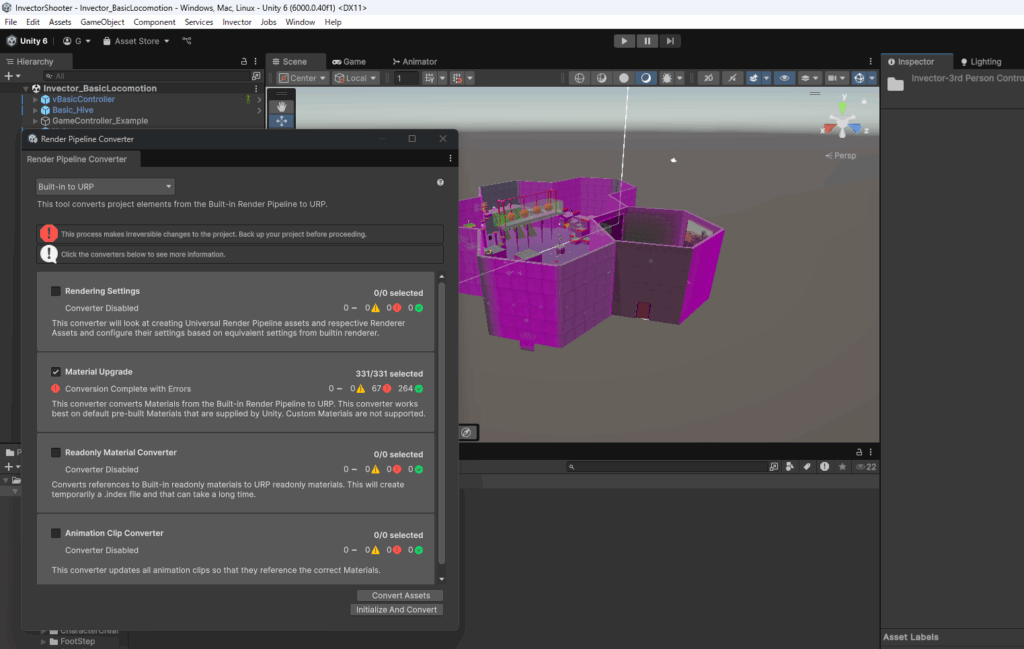The width and height of the screenshot is (1024, 649).
Task: Open the Hierarchy panel's three-dot menu
Action: pyautogui.click(x=255, y=61)
